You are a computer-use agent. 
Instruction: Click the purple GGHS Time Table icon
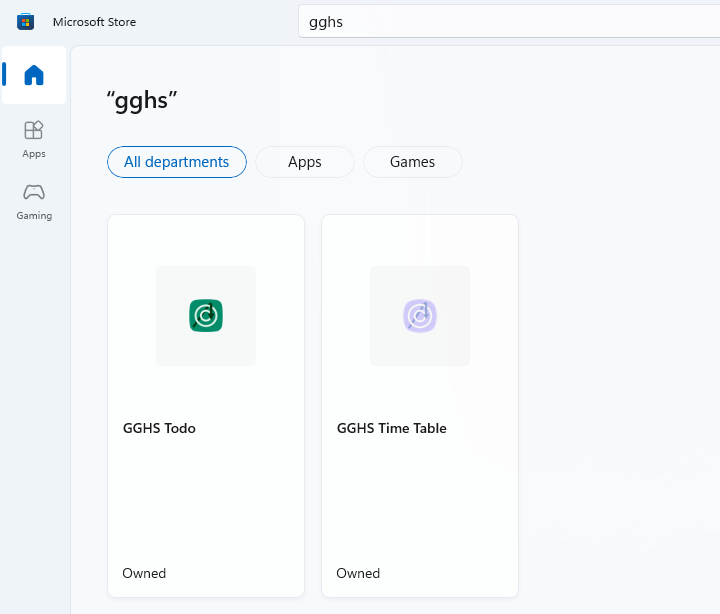[x=420, y=315]
